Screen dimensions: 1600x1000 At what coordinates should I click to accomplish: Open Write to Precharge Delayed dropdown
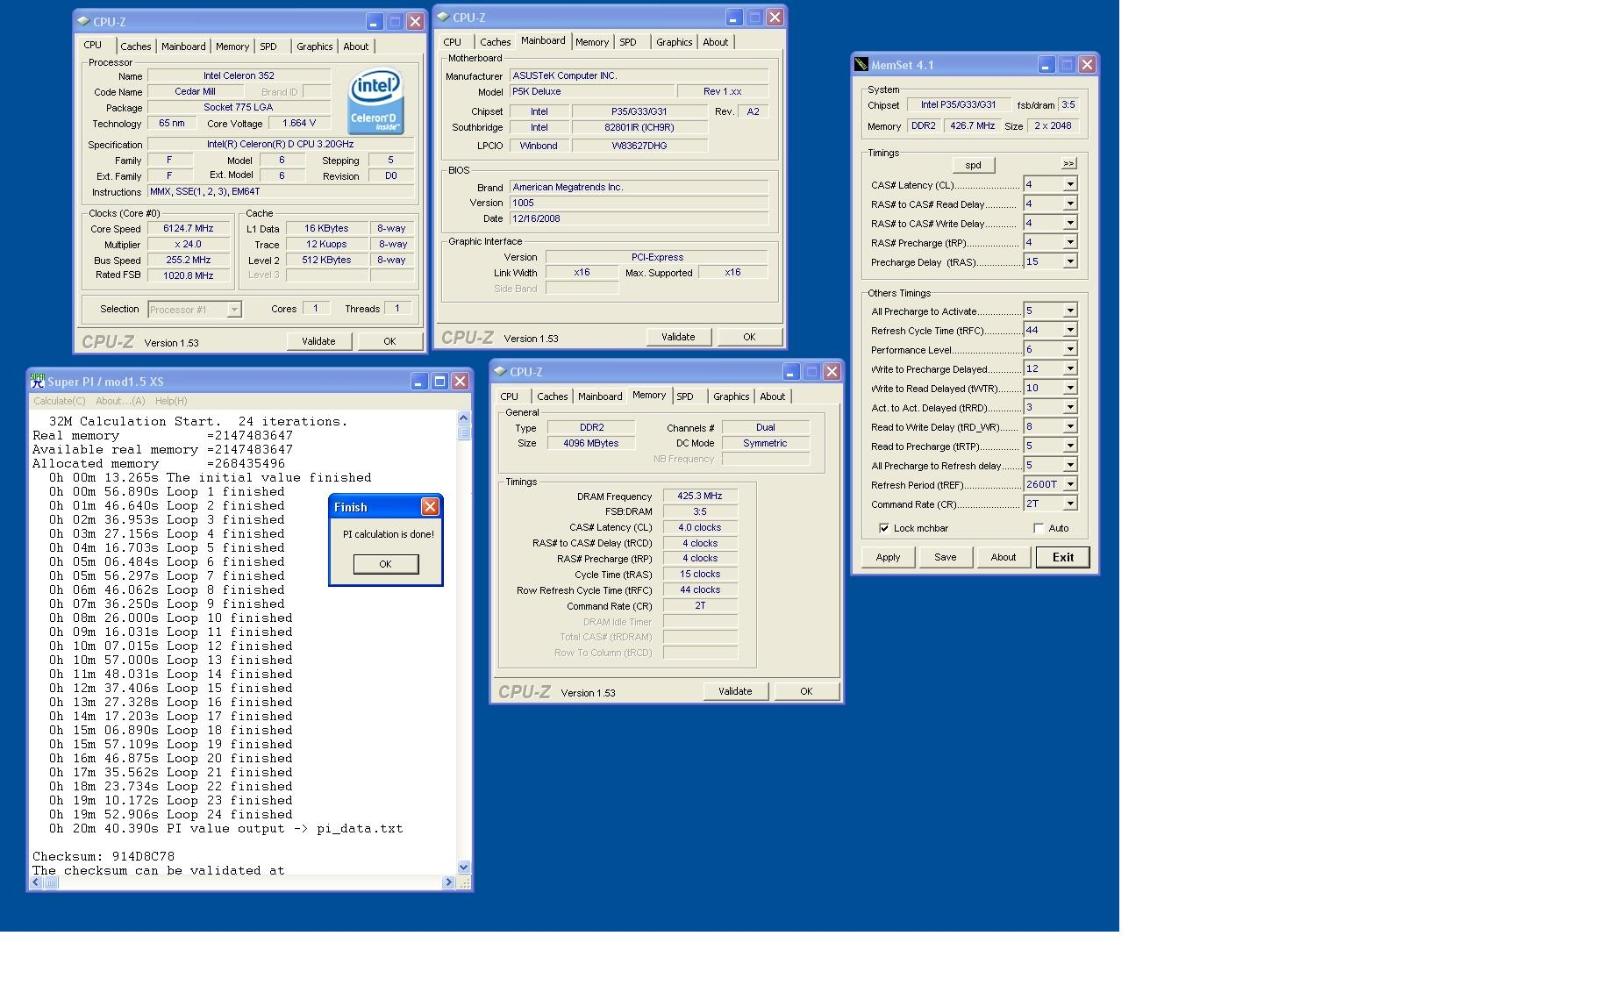pyautogui.click(x=1070, y=369)
